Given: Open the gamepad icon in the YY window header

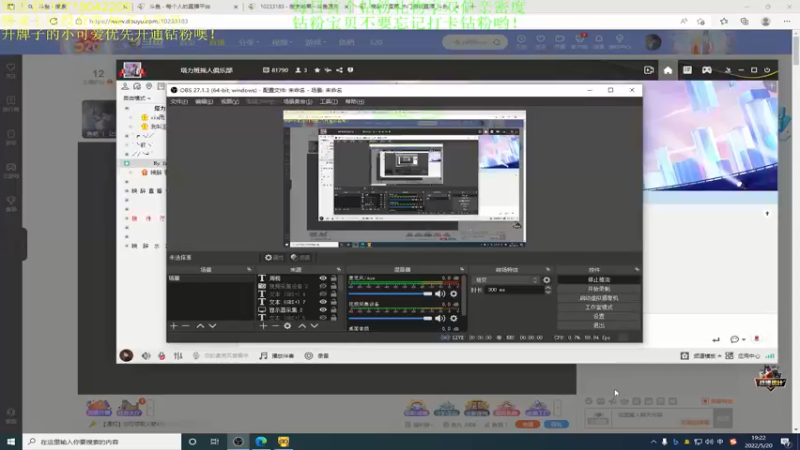Looking at the screenshot, I should click(x=707, y=70).
